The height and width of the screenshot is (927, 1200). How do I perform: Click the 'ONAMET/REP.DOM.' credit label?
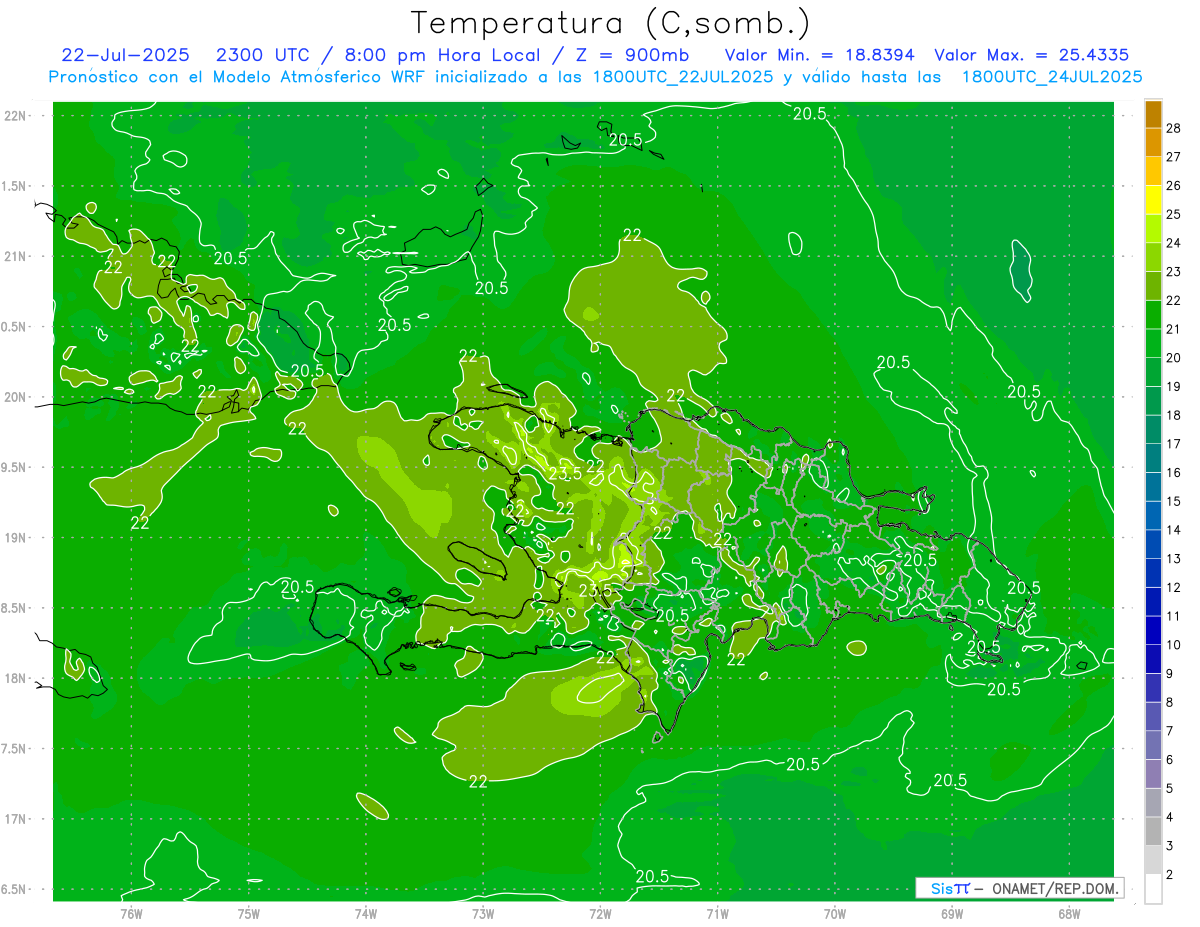(x=1054, y=888)
